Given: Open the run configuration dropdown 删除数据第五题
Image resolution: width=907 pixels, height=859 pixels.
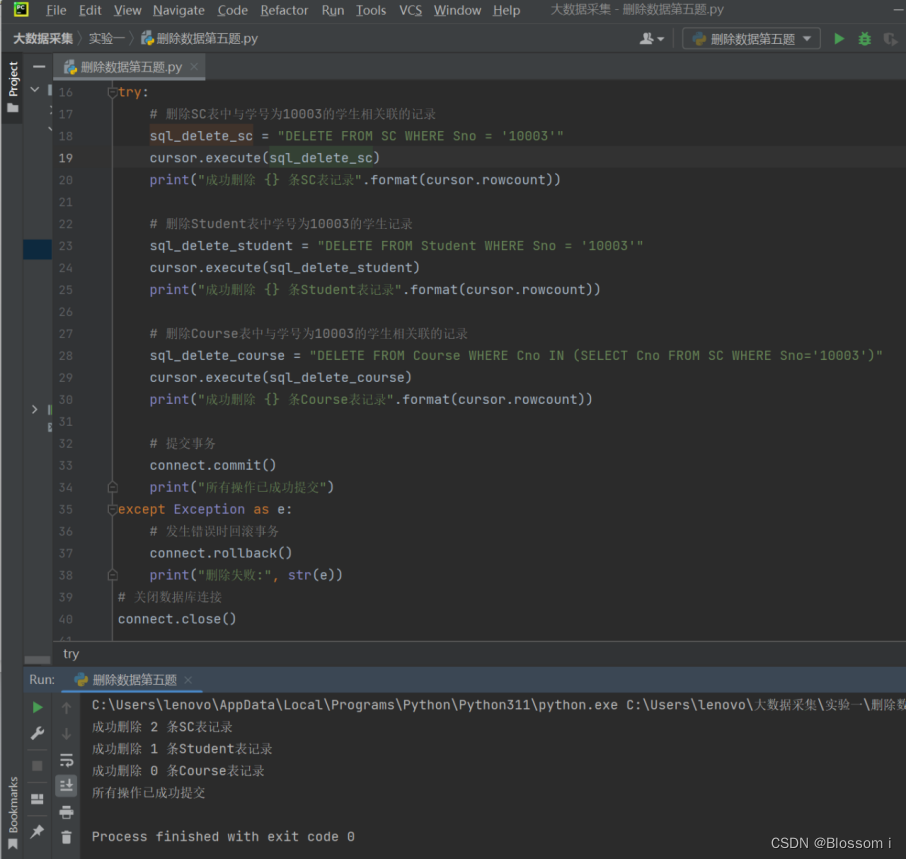Looking at the screenshot, I should [x=751, y=39].
